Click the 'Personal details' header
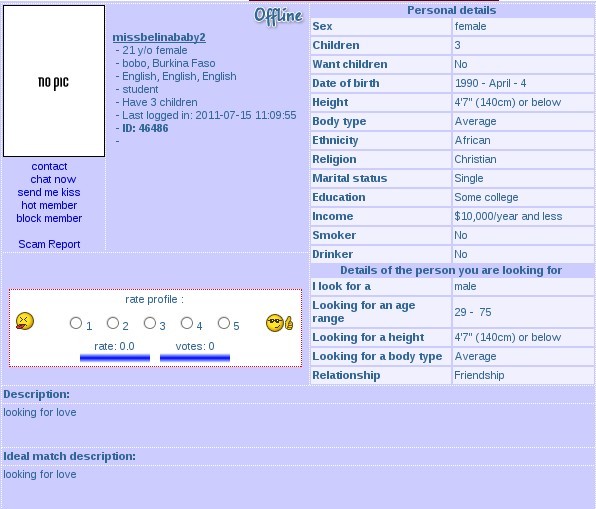596x509 pixels. coord(452,10)
